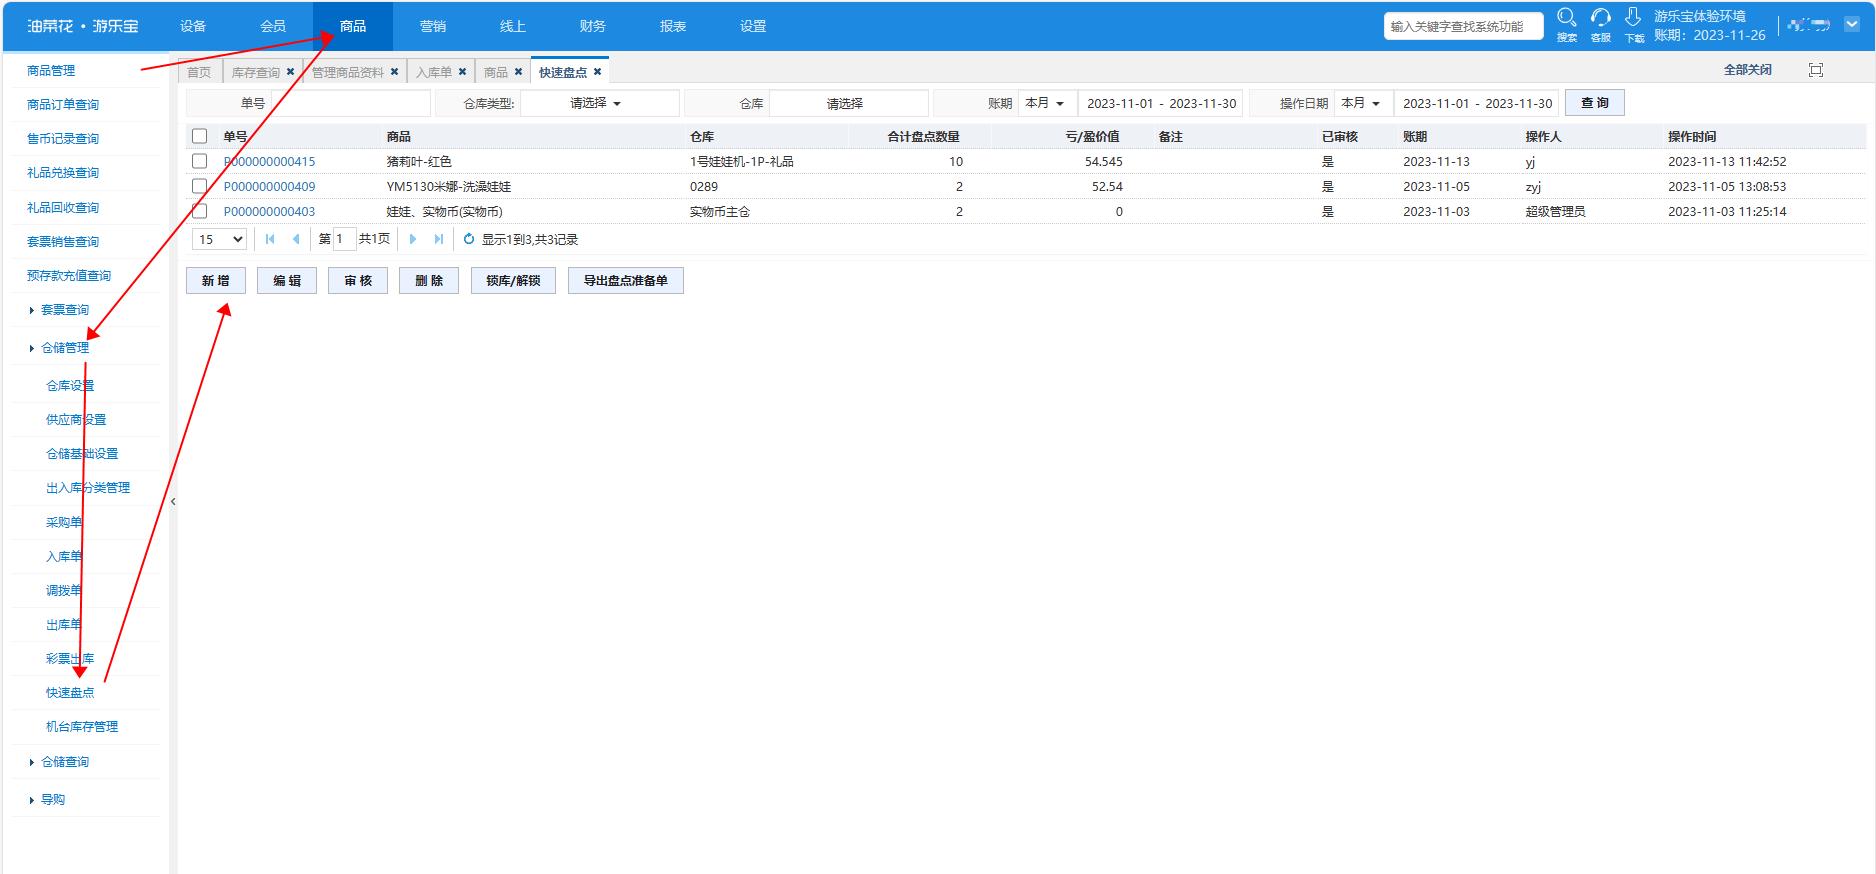Screen dimensions: 1876x874
Task: Go to last page pagination icon
Action: pyautogui.click(x=438, y=239)
